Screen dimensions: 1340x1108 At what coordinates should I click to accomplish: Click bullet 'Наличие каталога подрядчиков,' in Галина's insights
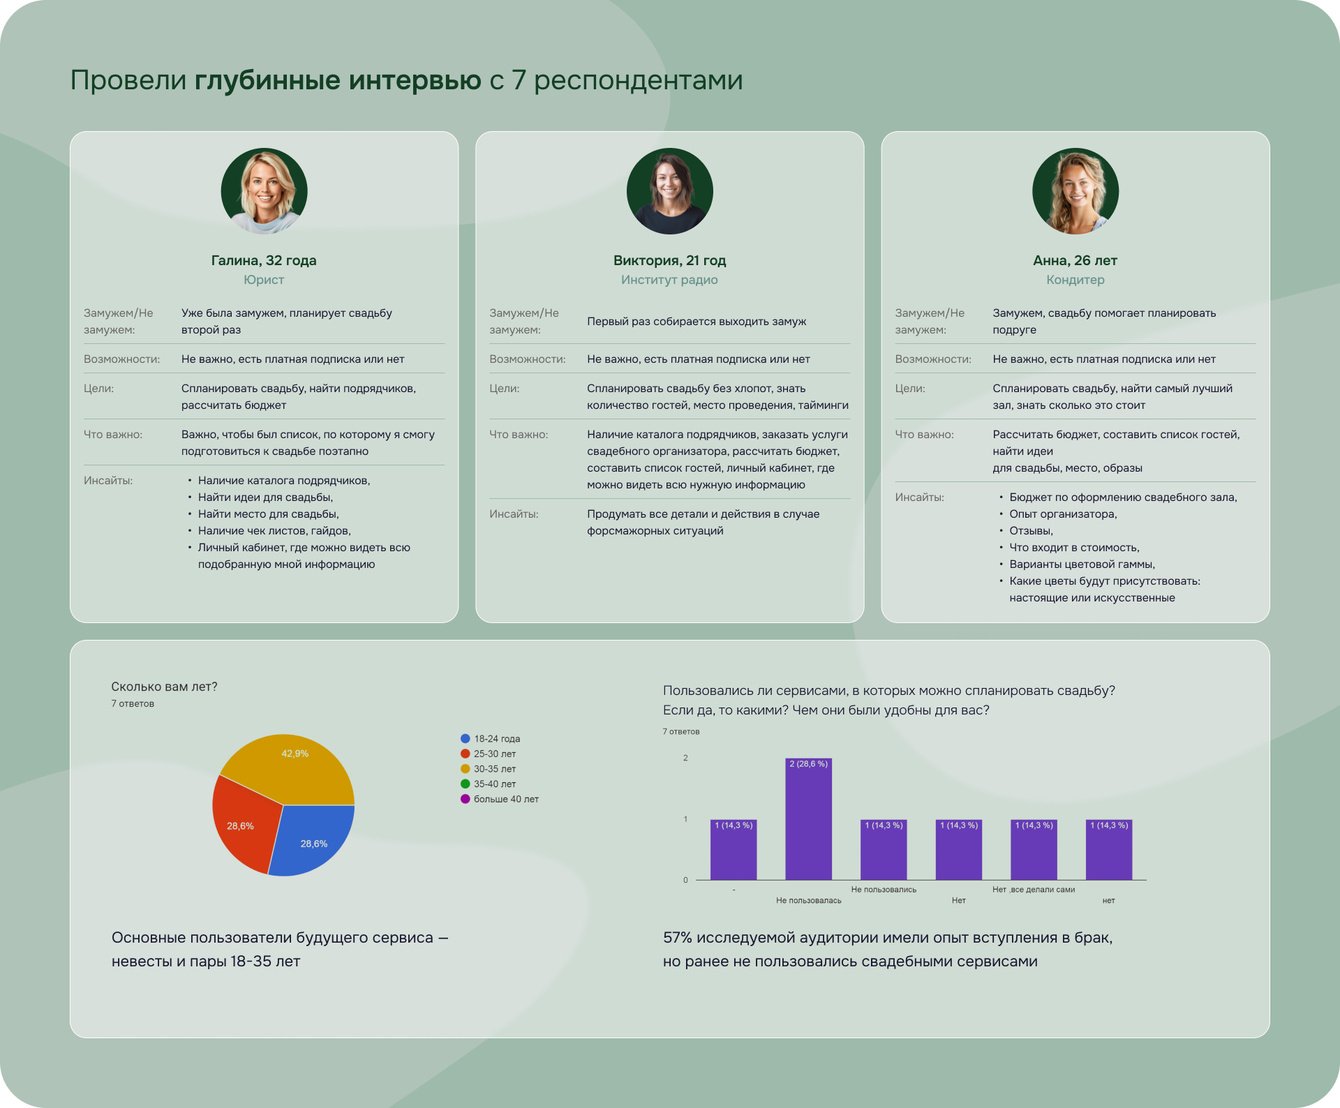coord(284,480)
